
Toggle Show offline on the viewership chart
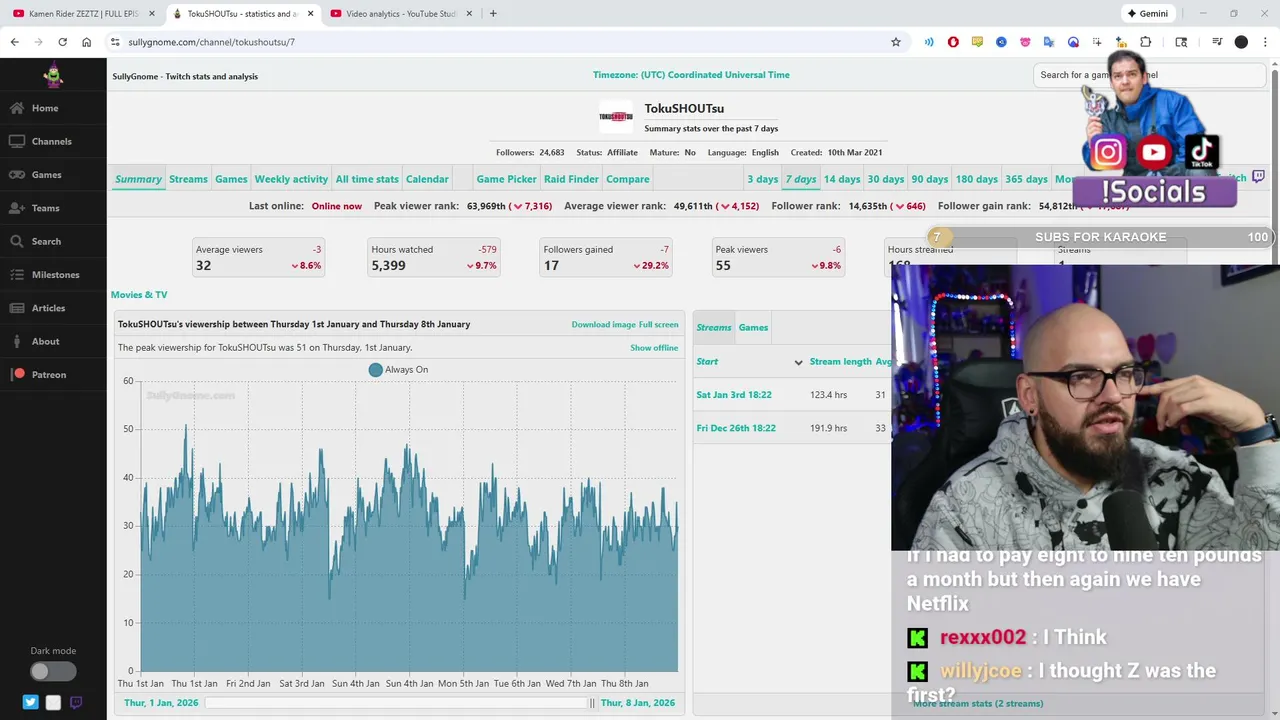654,348
